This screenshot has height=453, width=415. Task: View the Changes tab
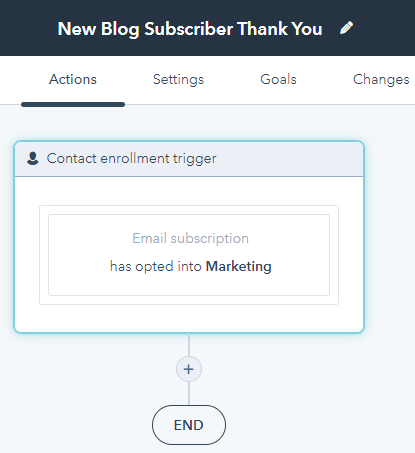coord(381,79)
